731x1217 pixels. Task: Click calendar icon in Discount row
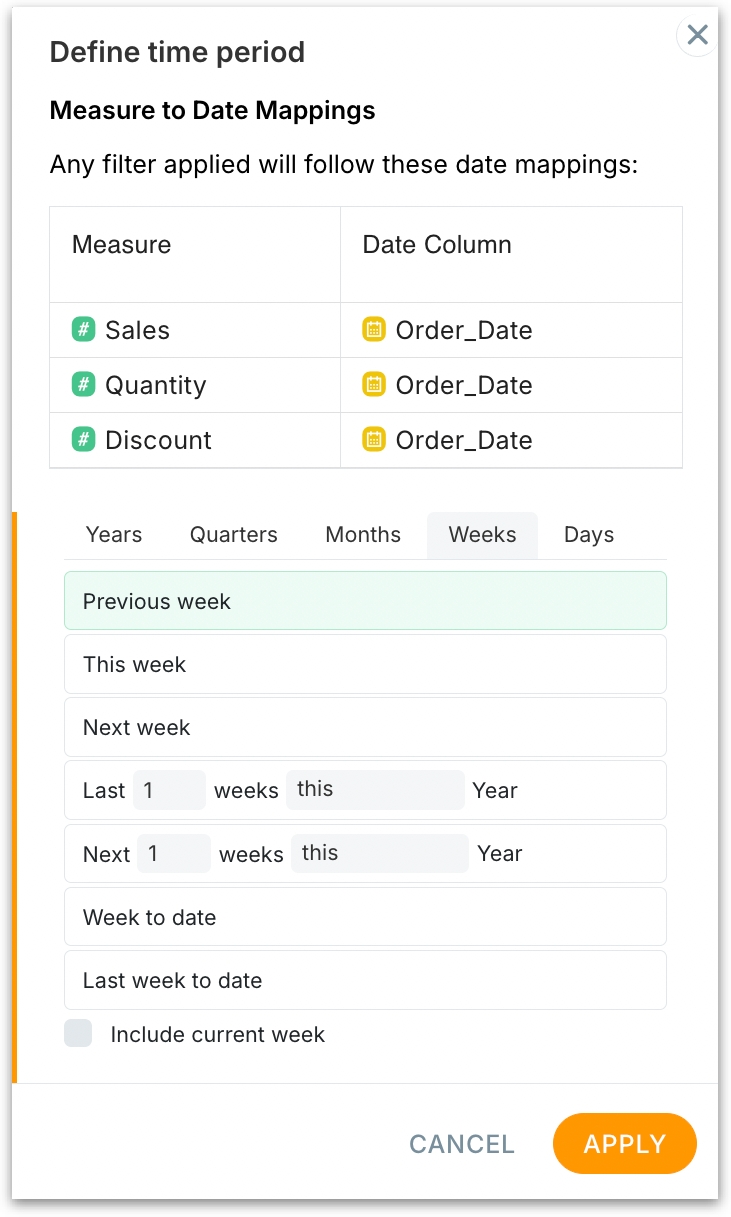tap(374, 440)
